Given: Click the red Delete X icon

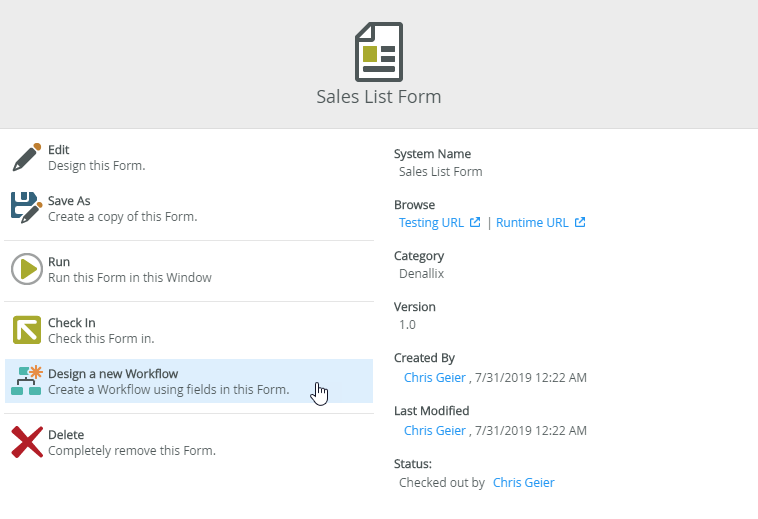Looking at the screenshot, I should coord(27,442).
